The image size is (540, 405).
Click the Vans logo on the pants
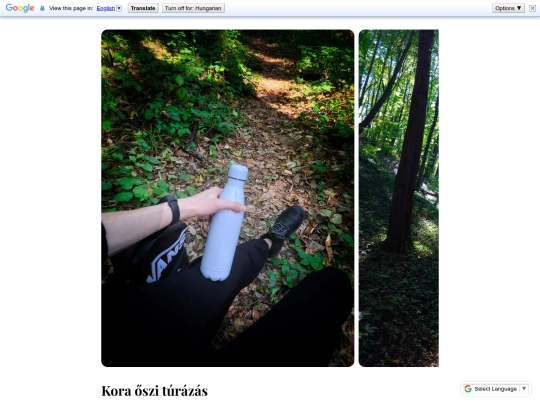tap(167, 256)
